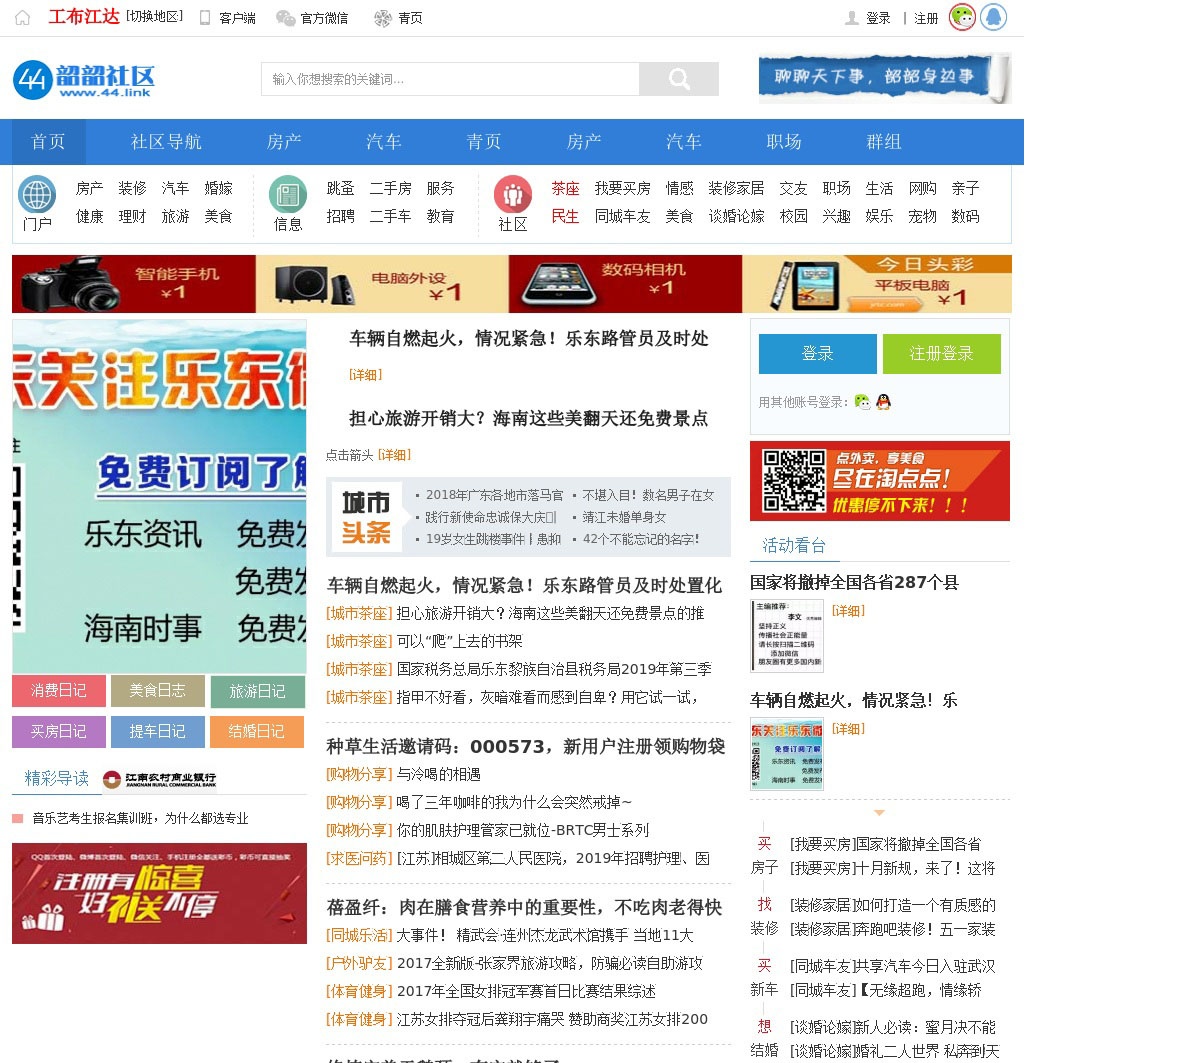Click the search keyword input field
1200x1063 pixels.
click(x=450, y=79)
